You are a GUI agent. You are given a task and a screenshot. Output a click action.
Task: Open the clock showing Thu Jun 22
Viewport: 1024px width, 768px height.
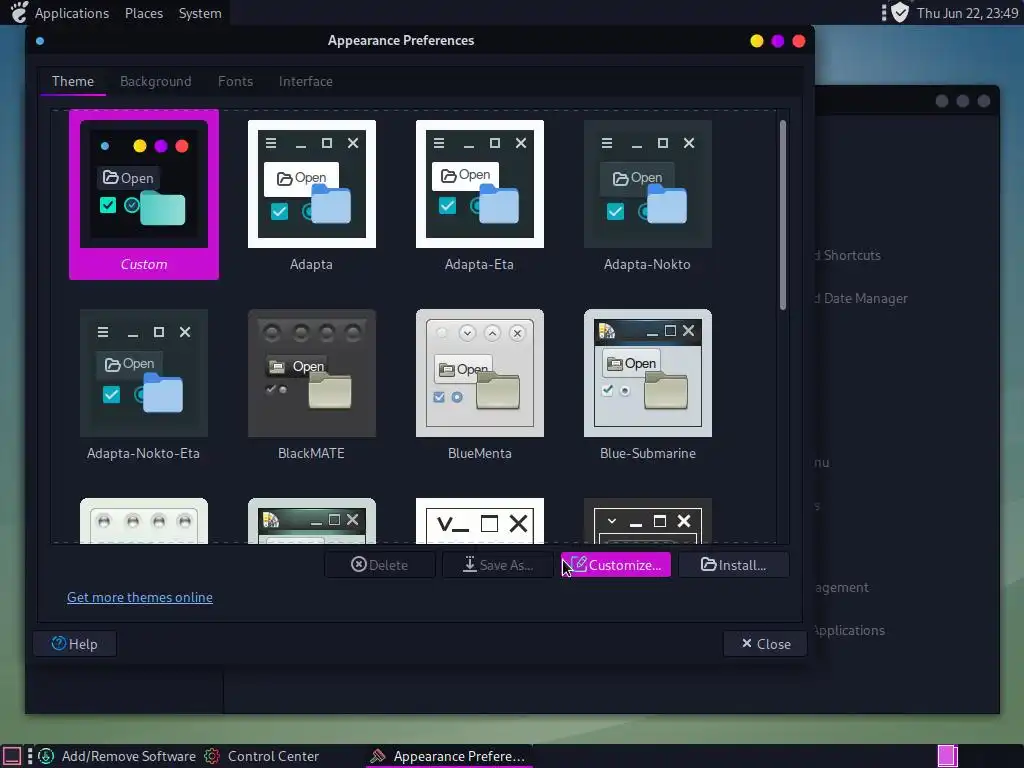[967, 13]
